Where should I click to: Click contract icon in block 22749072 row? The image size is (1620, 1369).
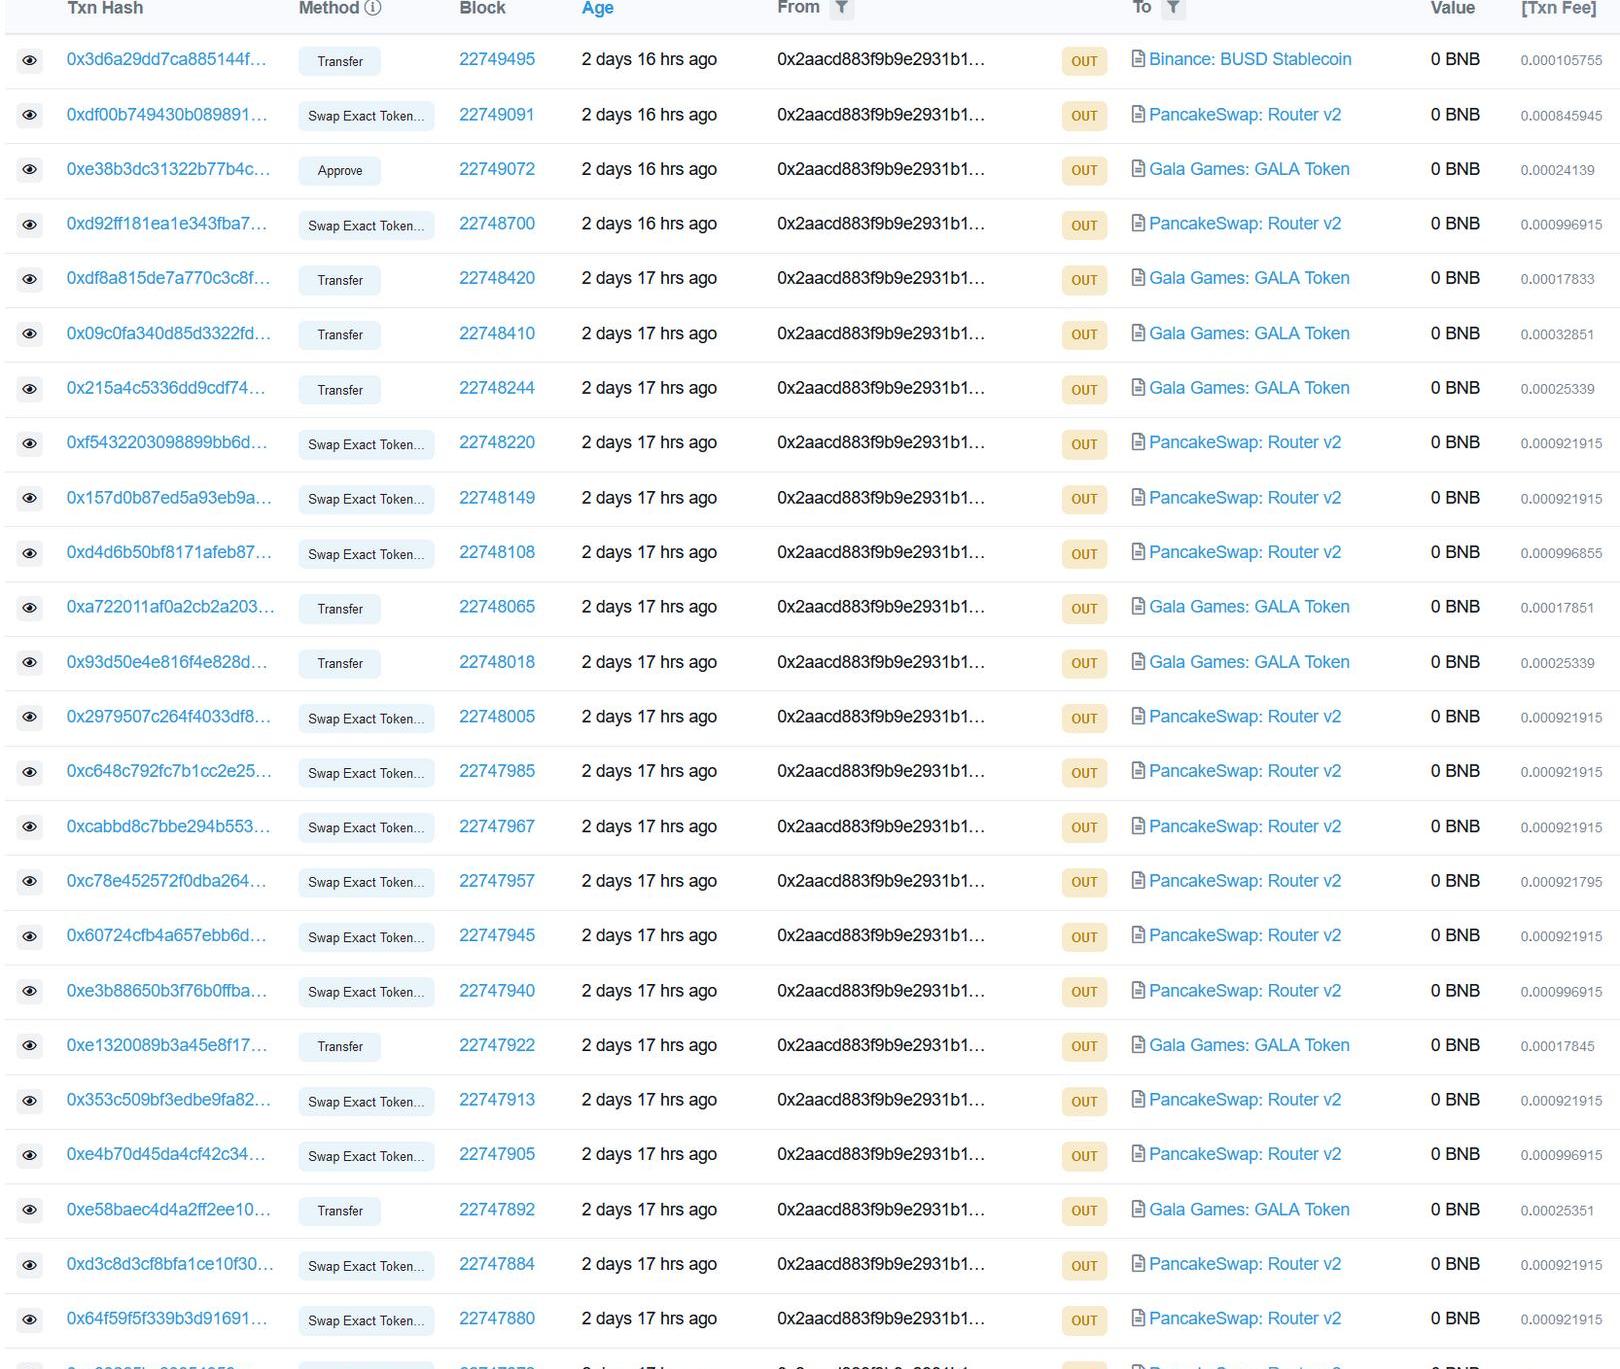1138,169
